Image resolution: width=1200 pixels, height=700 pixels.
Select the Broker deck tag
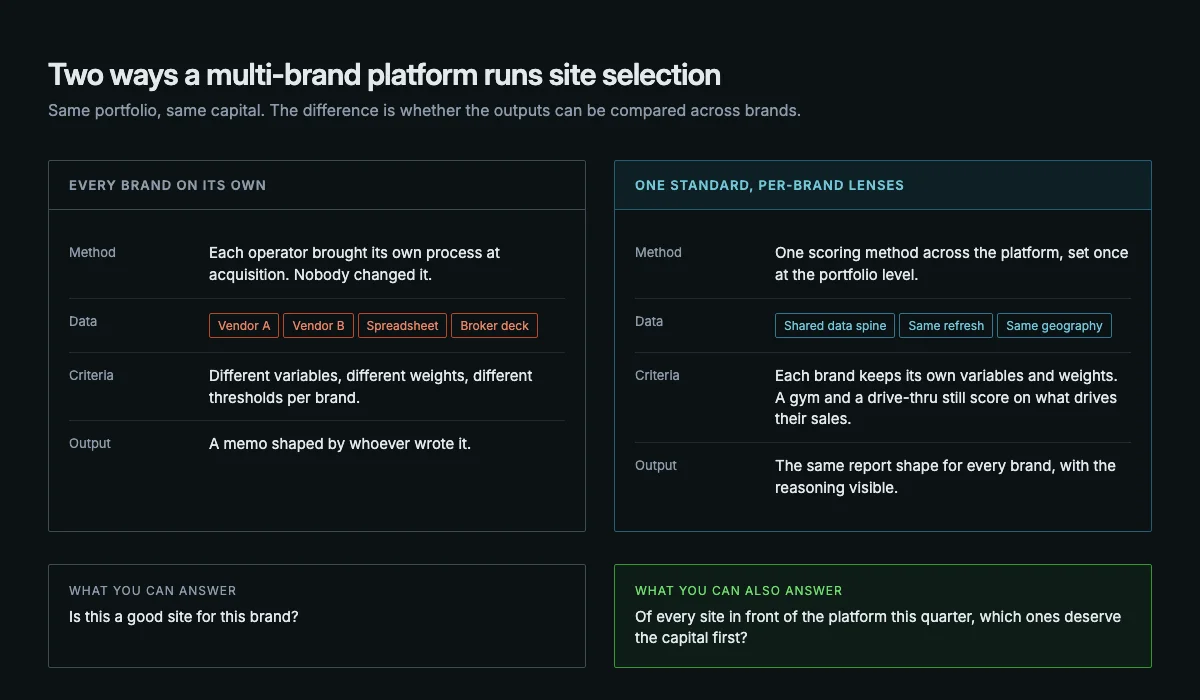pyautogui.click(x=494, y=325)
